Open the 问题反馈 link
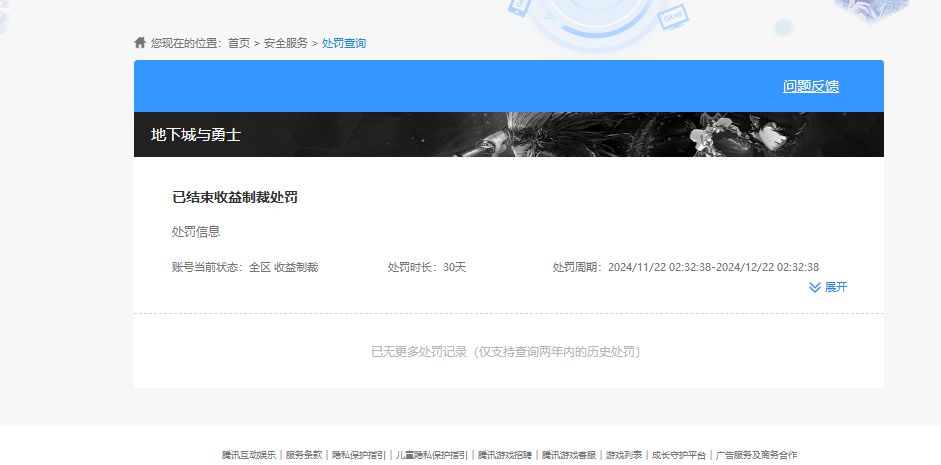The image size is (941, 465). tap(811, 86)
